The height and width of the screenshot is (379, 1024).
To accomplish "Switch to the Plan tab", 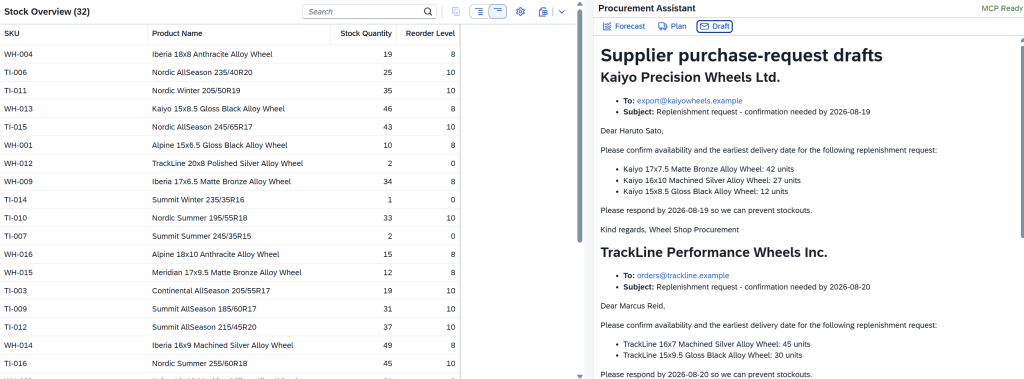I will pos(672,26).
